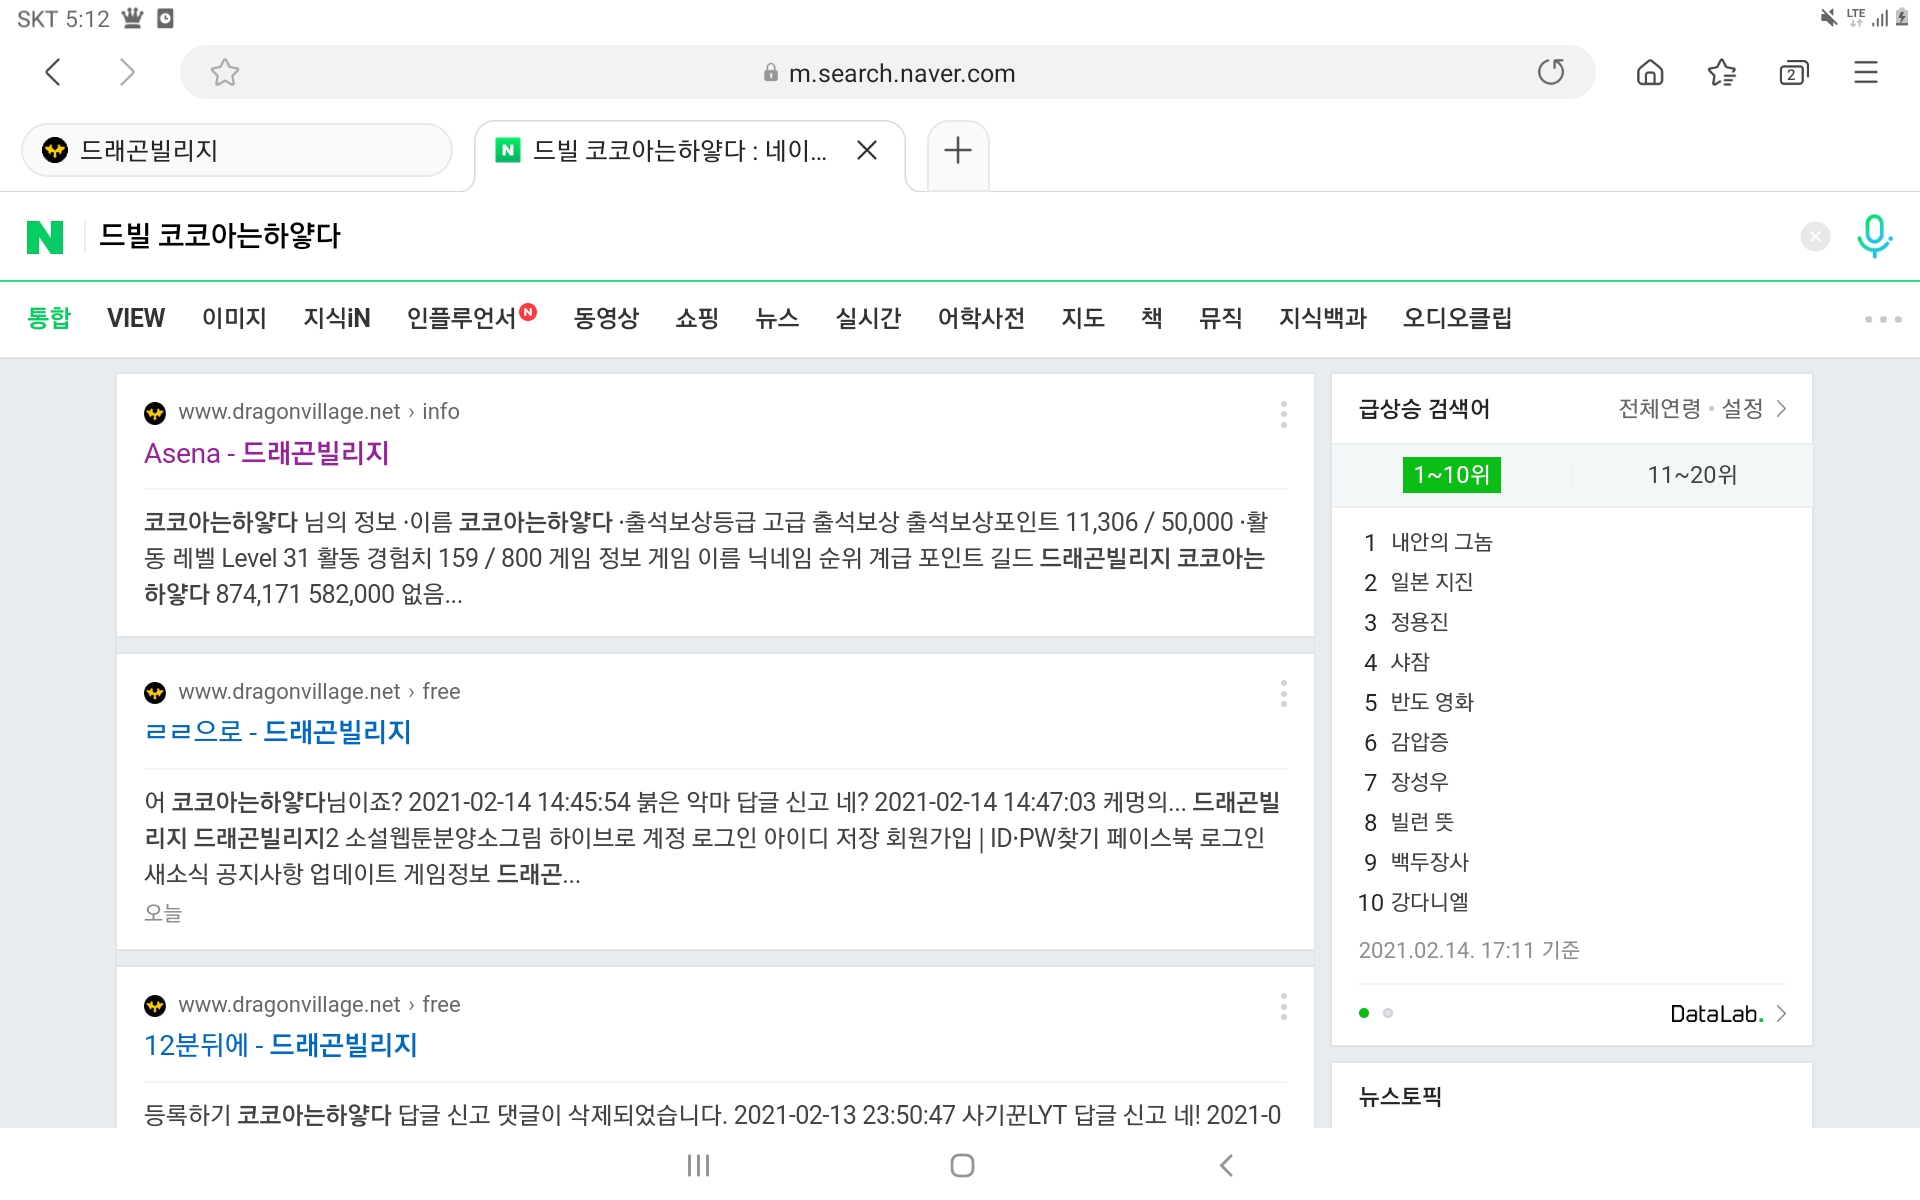Select the 11~20위 ranking tab
This screenshot has width=1920, height=1200.
pos(1692,475)
